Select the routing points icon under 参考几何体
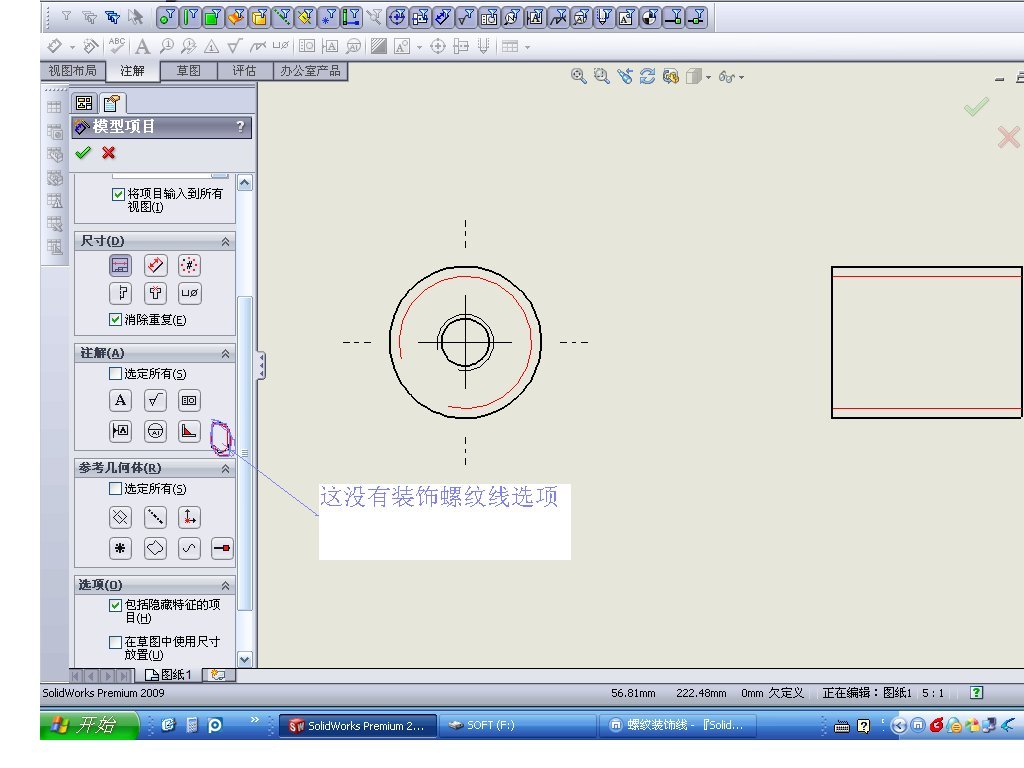Screen dimensions: 1024x768 tap(222, 548)
